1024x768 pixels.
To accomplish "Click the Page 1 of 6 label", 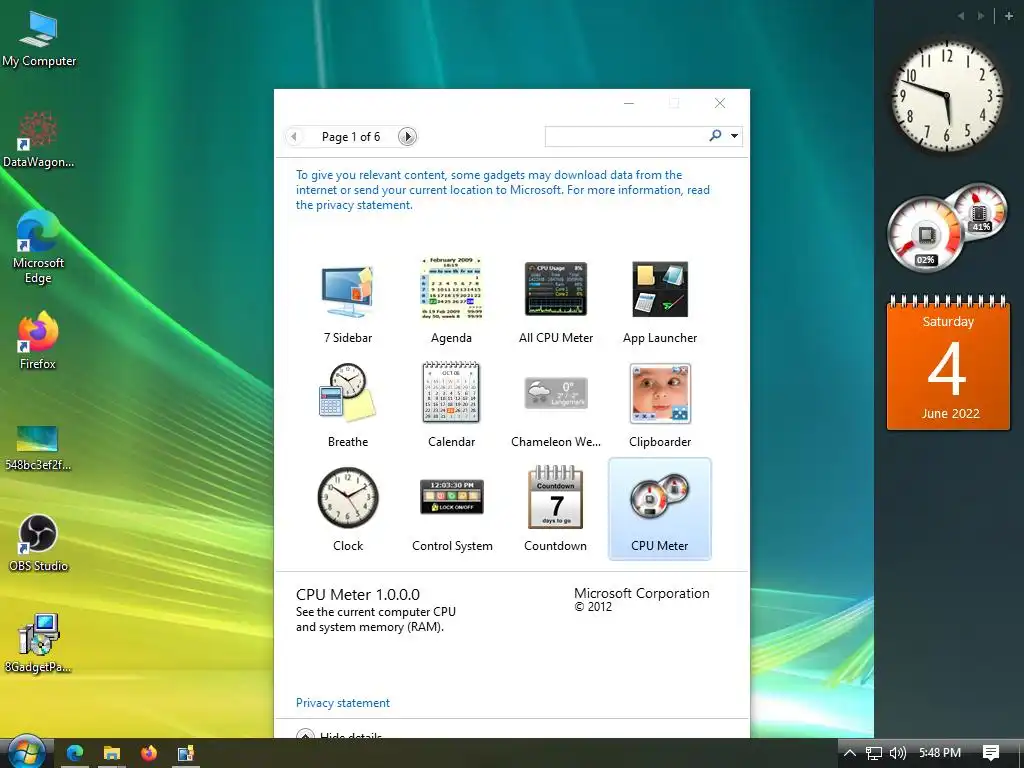I will pos(351,136).
